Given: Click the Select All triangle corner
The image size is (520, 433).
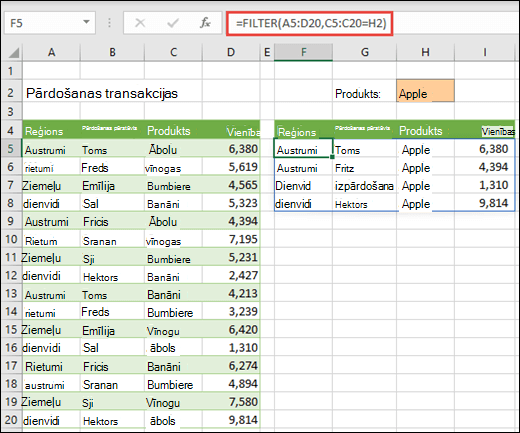Looking at the screenshot, I should pos(14,53).
